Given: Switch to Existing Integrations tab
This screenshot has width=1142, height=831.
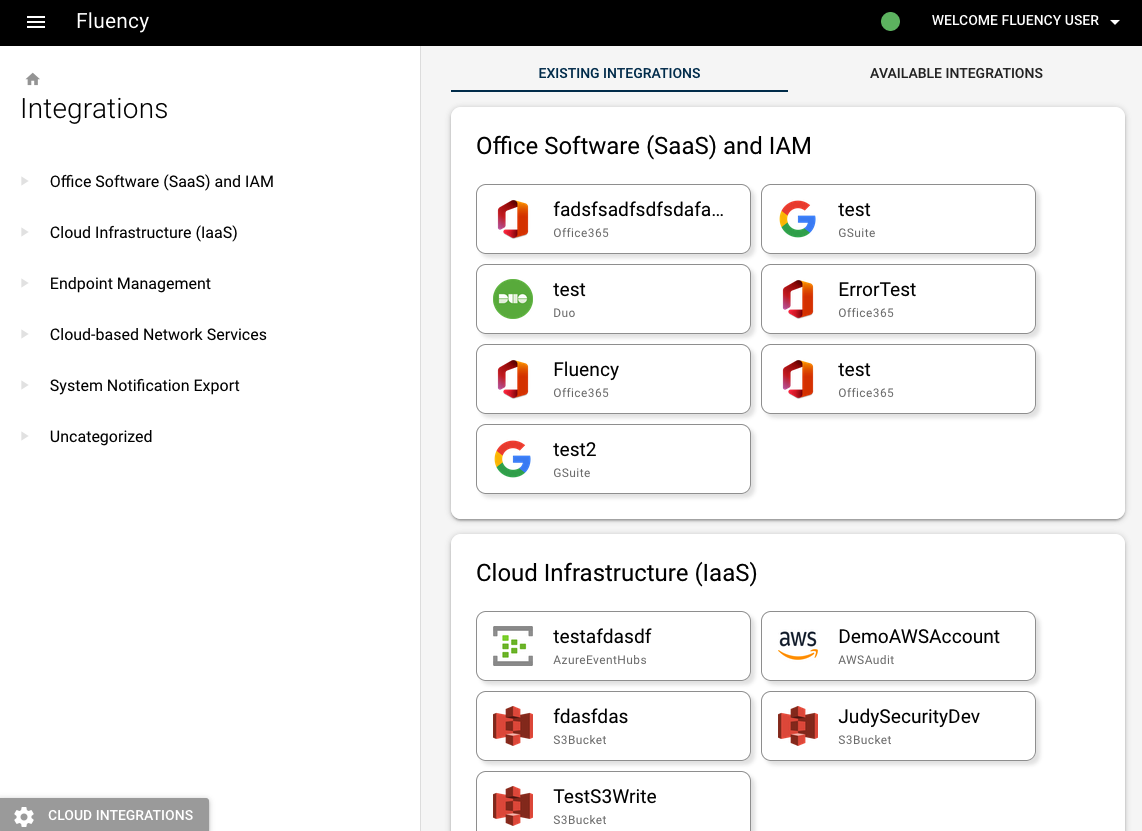Looking at the screenshot, I should [619, 73].
